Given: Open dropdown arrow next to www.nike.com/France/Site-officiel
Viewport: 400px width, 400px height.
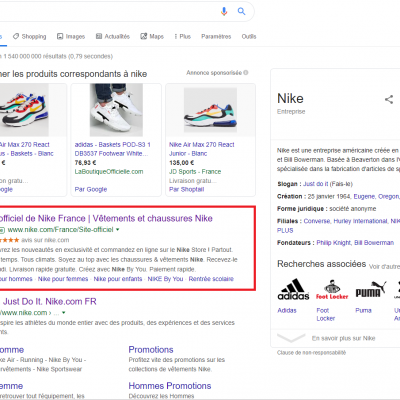Looking at the screenshot, I should [117, 230].
